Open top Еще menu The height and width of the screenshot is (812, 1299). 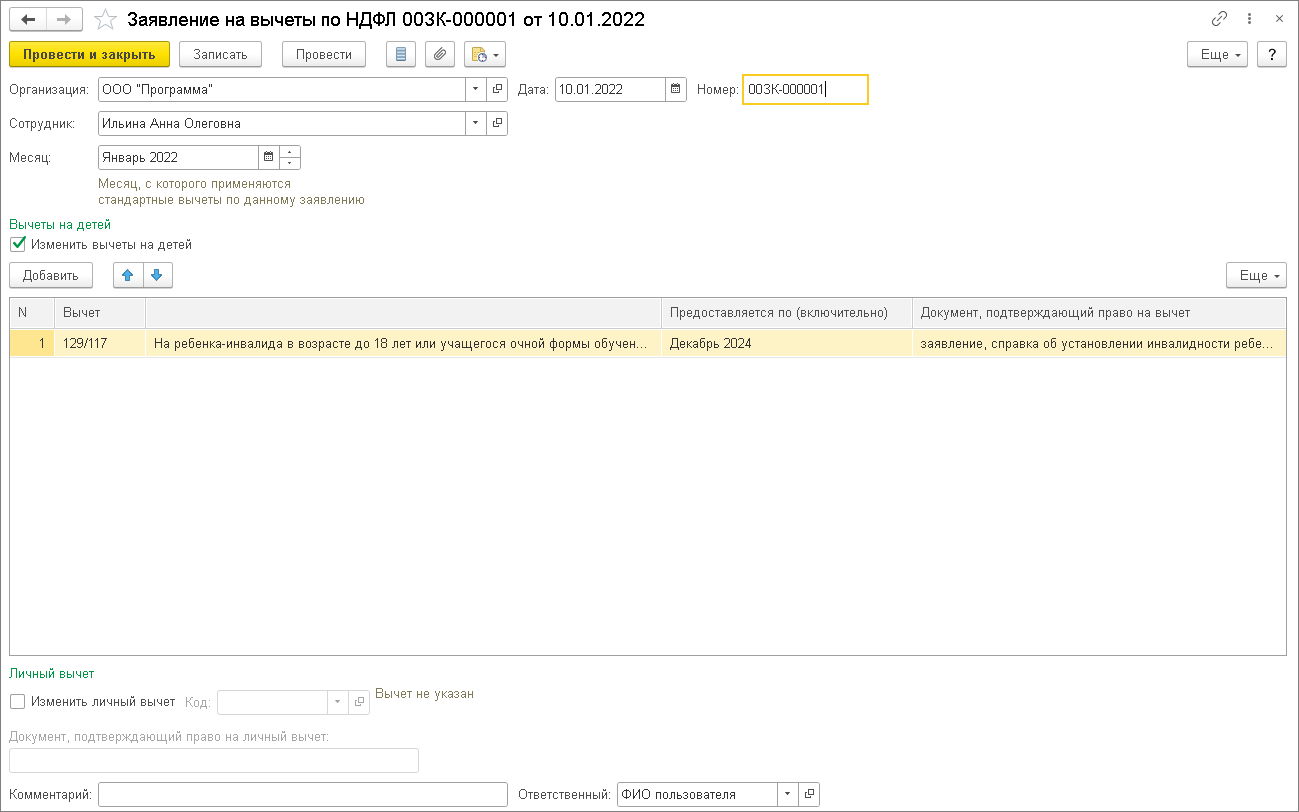[1217, 54]
